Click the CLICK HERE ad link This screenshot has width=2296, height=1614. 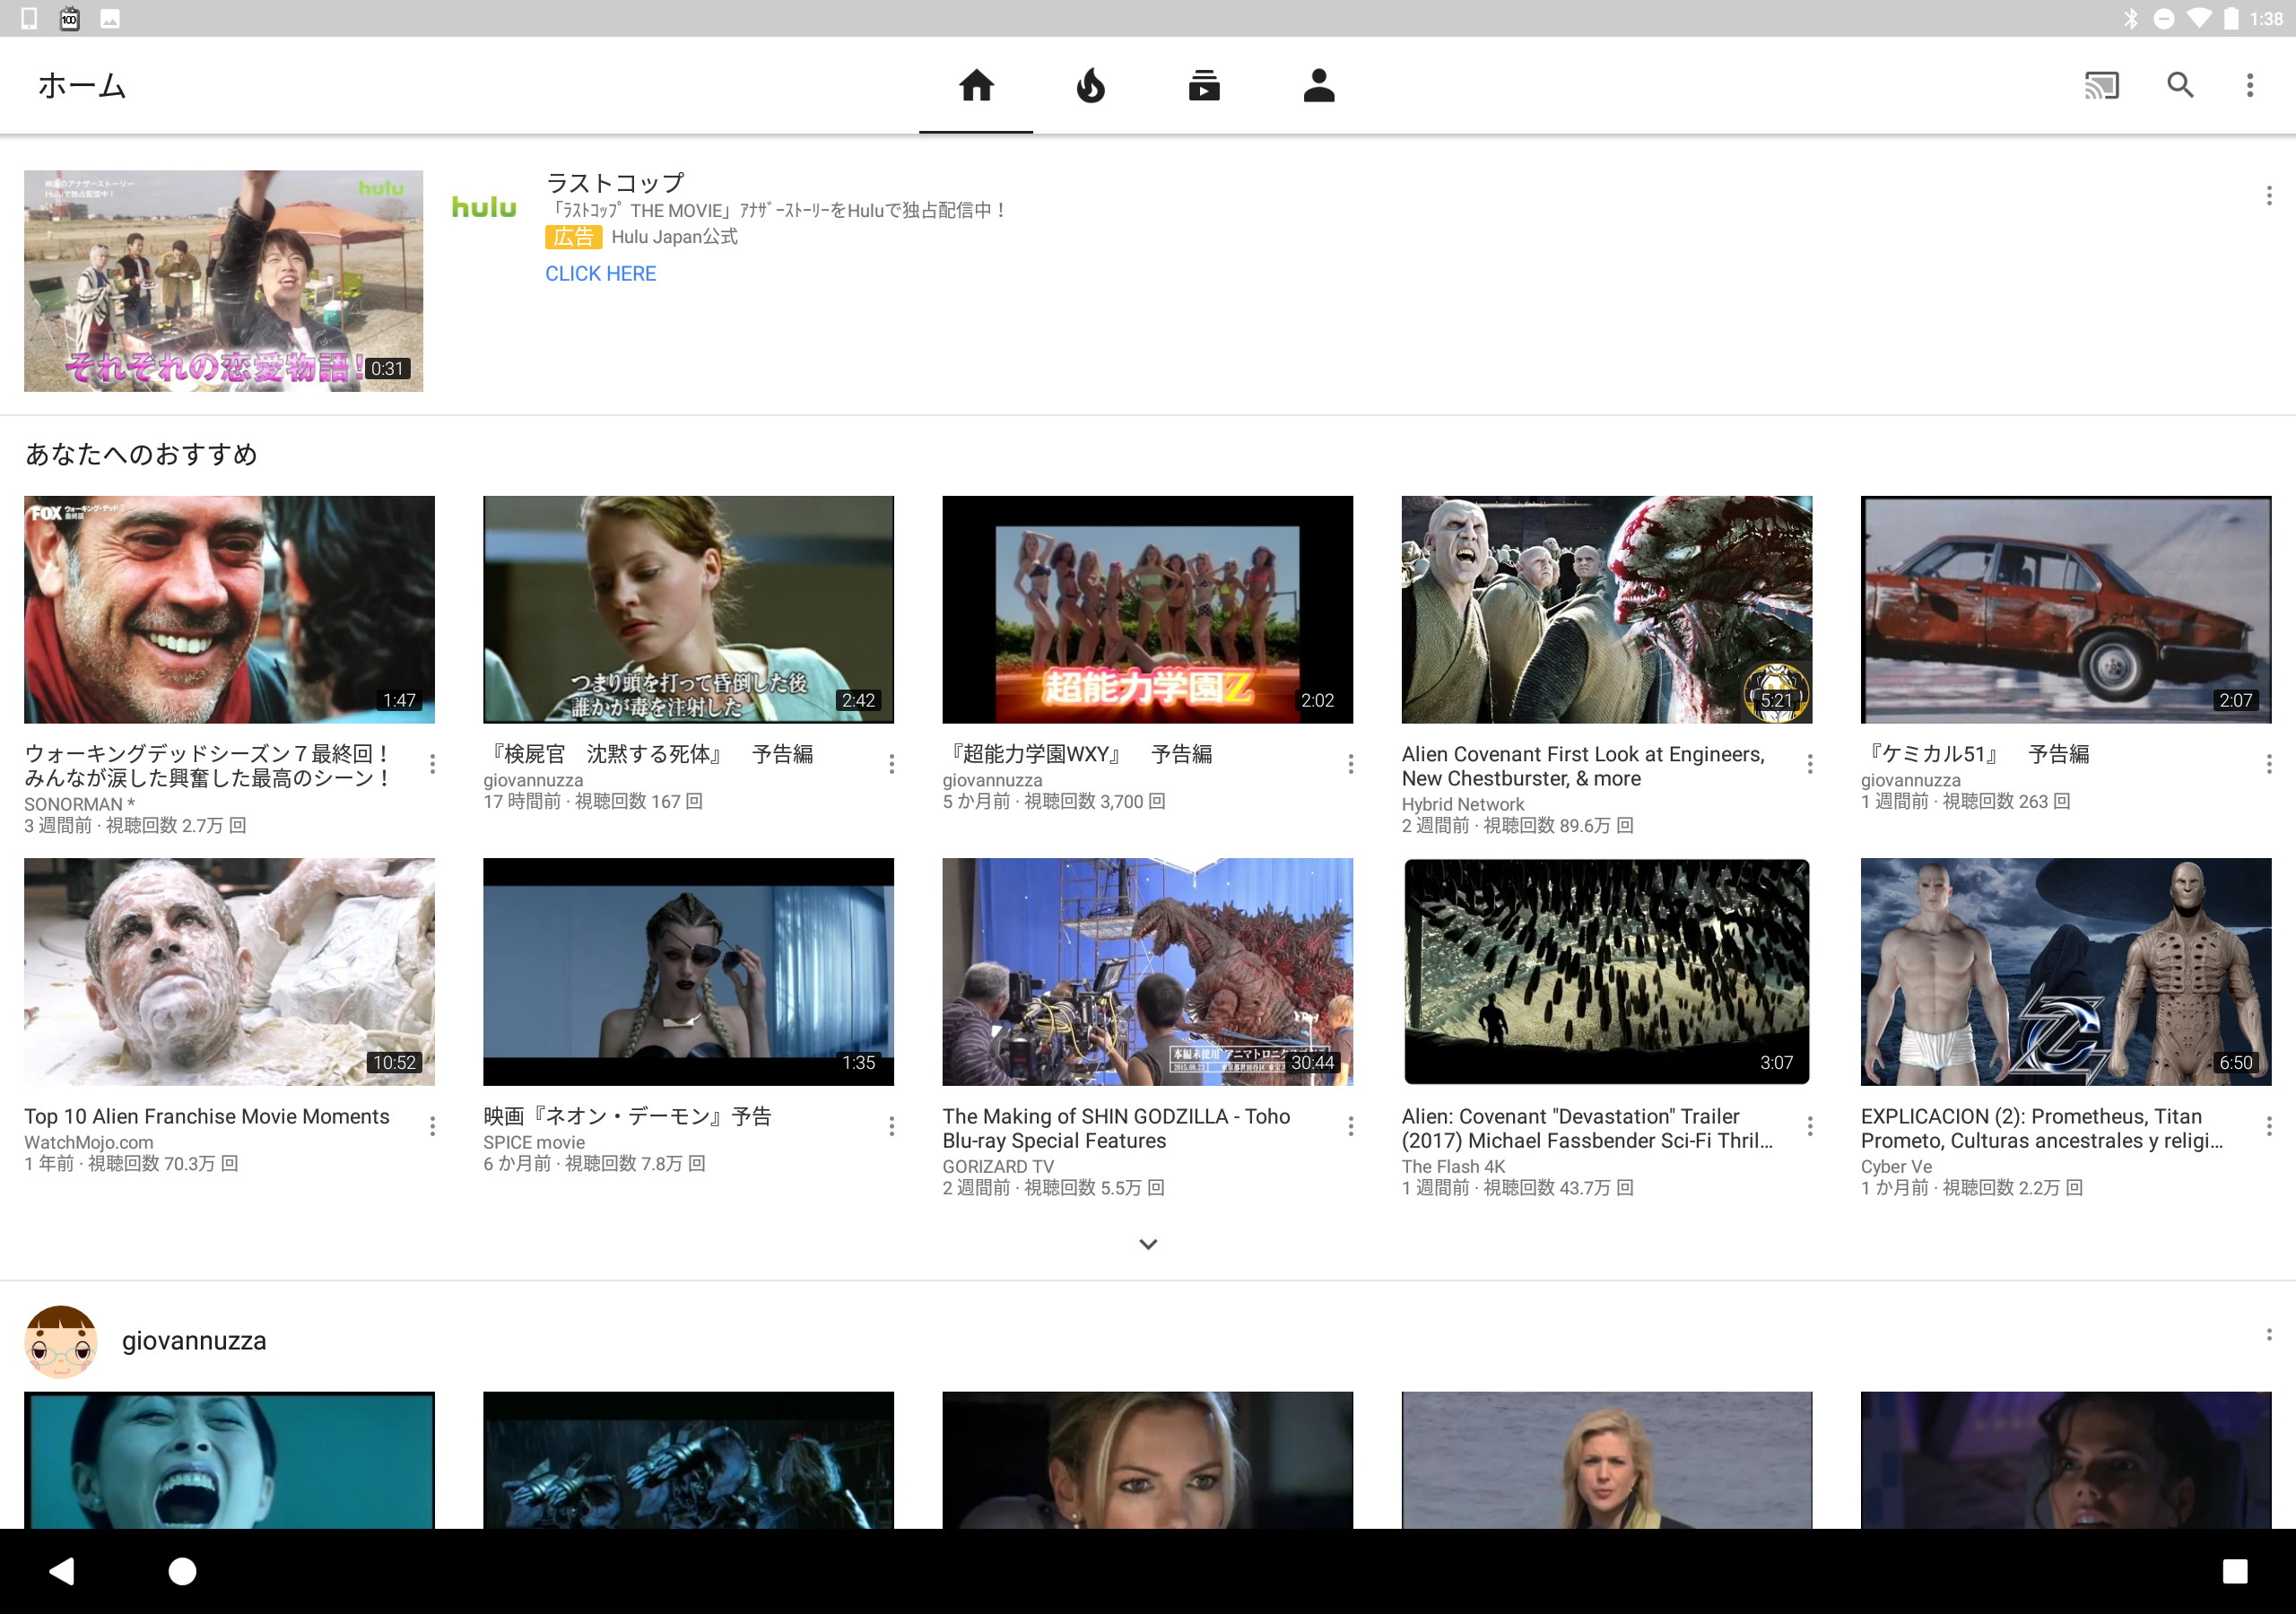[x=600, y=274]
